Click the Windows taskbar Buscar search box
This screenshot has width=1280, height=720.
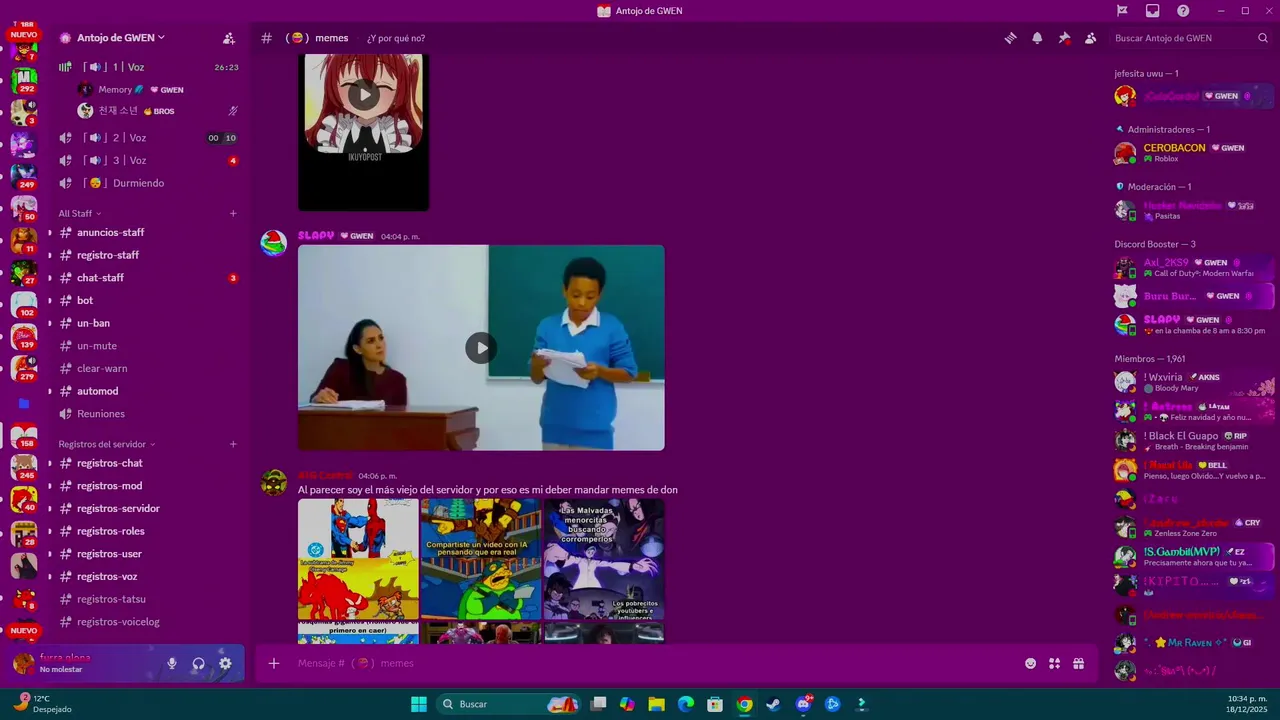click(x=507, y=704)
